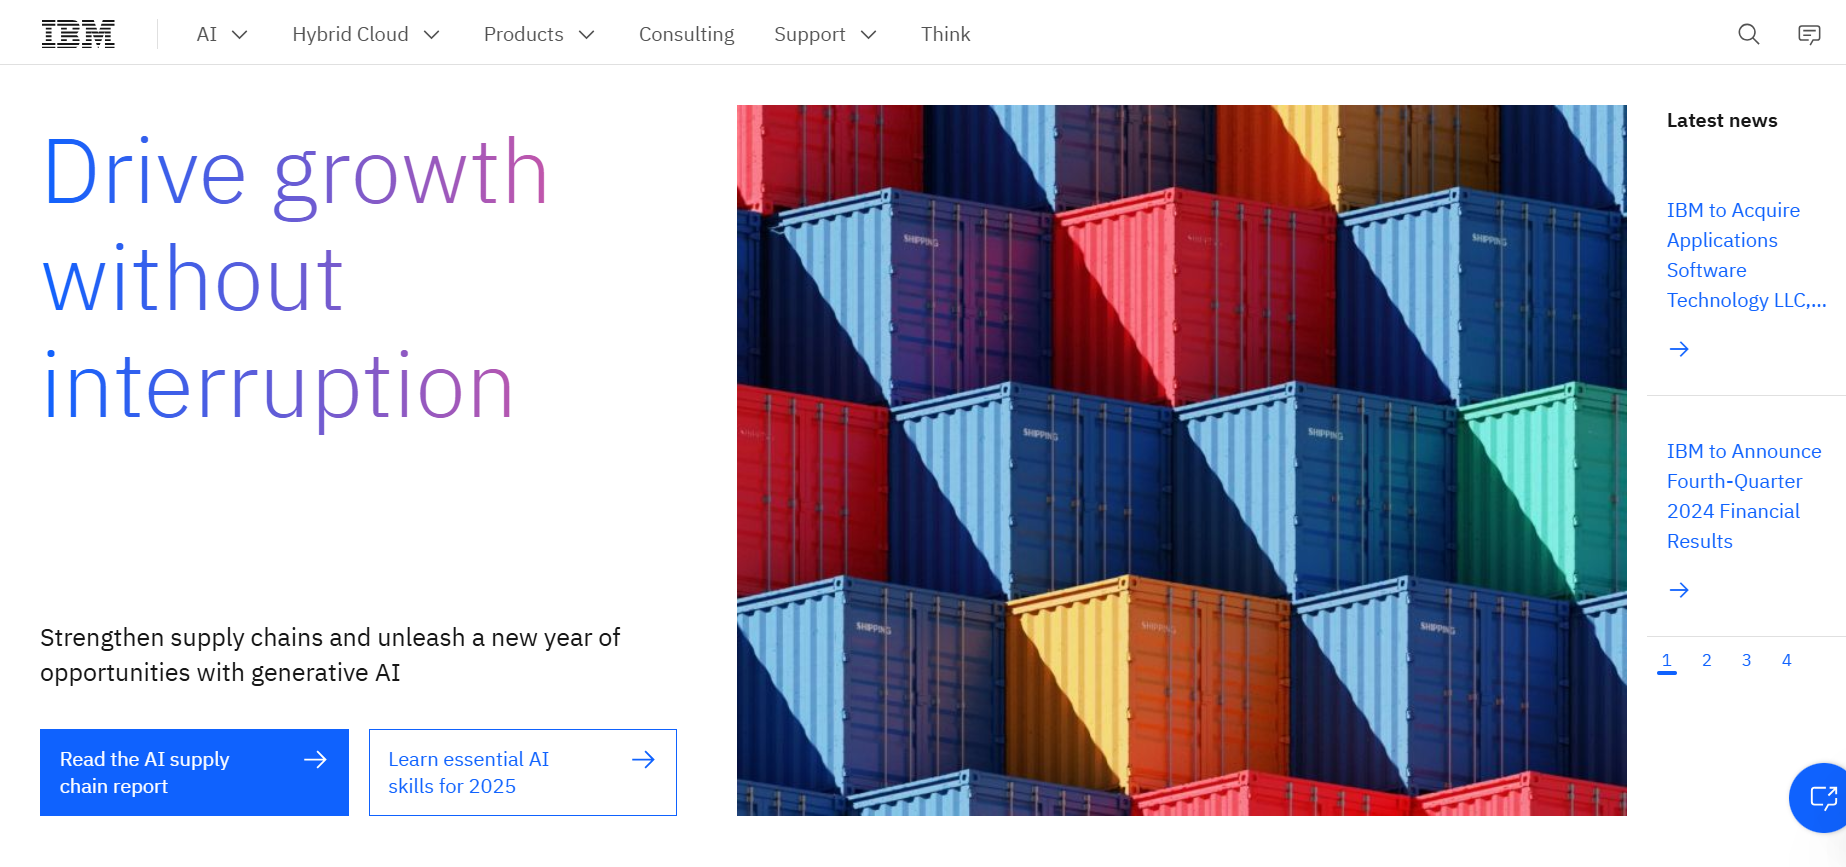Click the arrow under IBM to Acquire news
Viewport: 1846px width, 867px height.
1679,349
